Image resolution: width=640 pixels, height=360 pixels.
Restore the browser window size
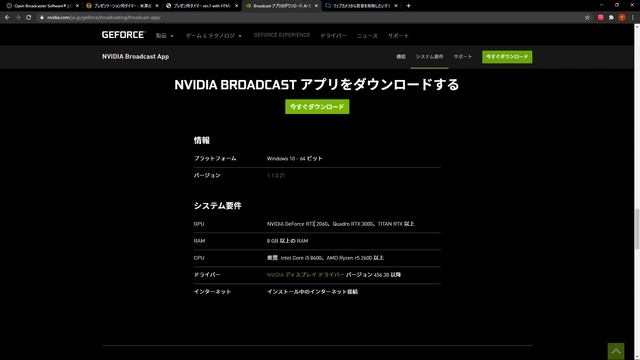pyautogui.click(x=617, y=5)
